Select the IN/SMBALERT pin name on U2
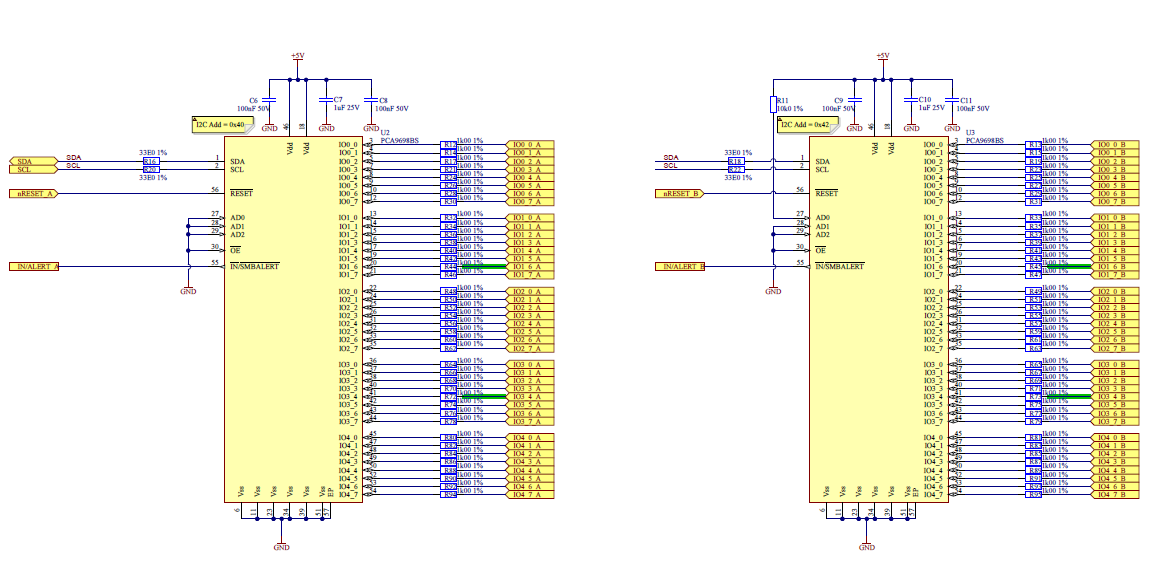Viewport: 1171px width, 584px height. (255, 267)
